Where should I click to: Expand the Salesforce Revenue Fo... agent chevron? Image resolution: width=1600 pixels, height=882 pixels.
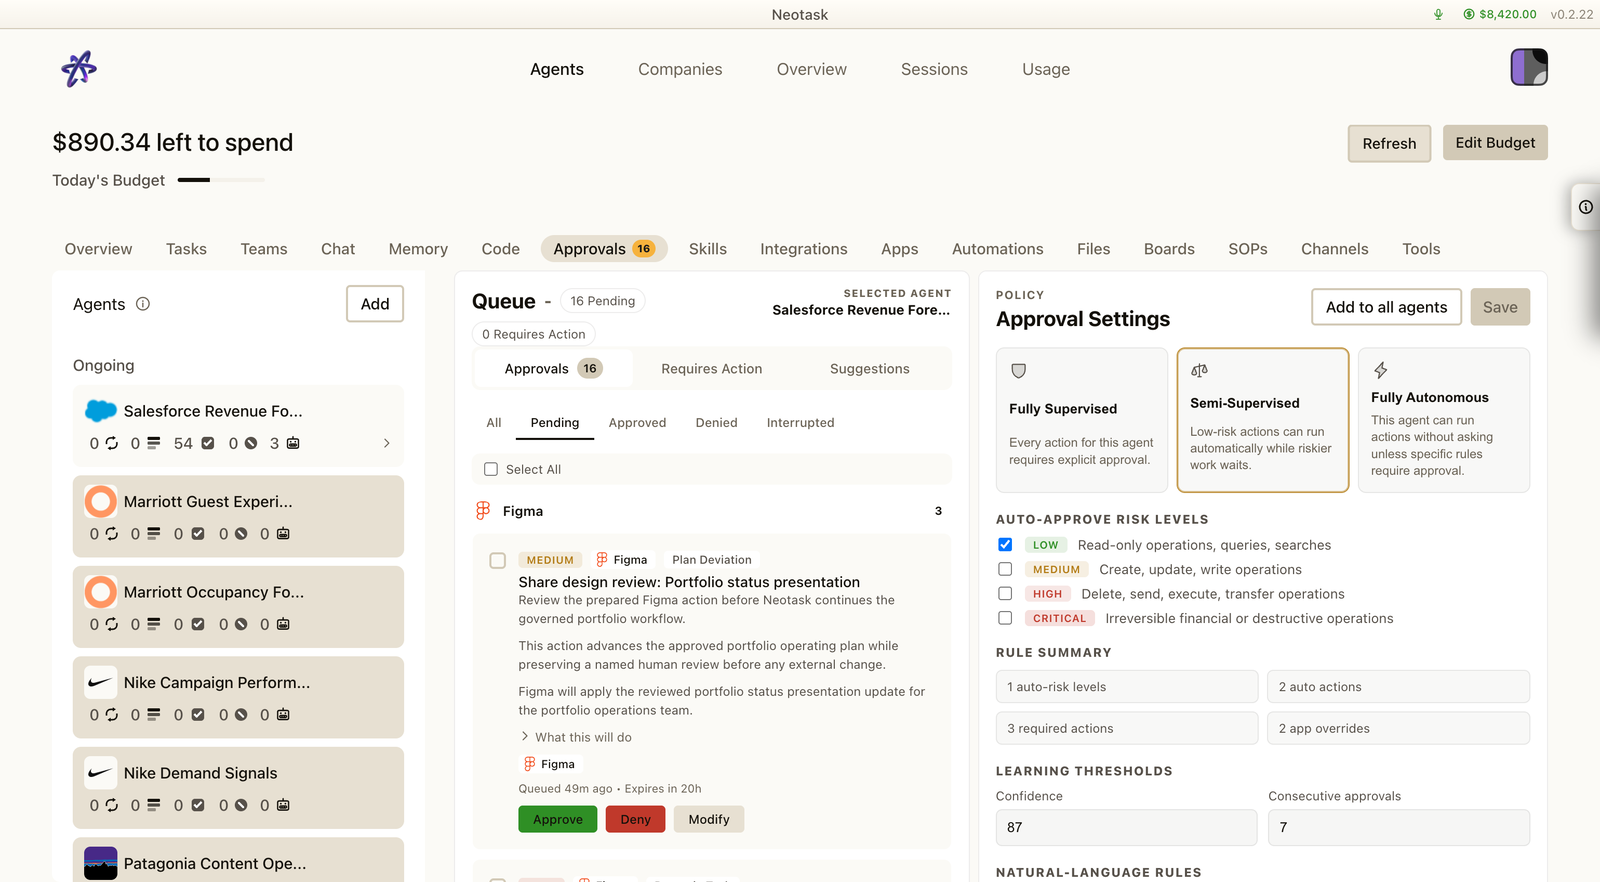click(x=387, y=443)
